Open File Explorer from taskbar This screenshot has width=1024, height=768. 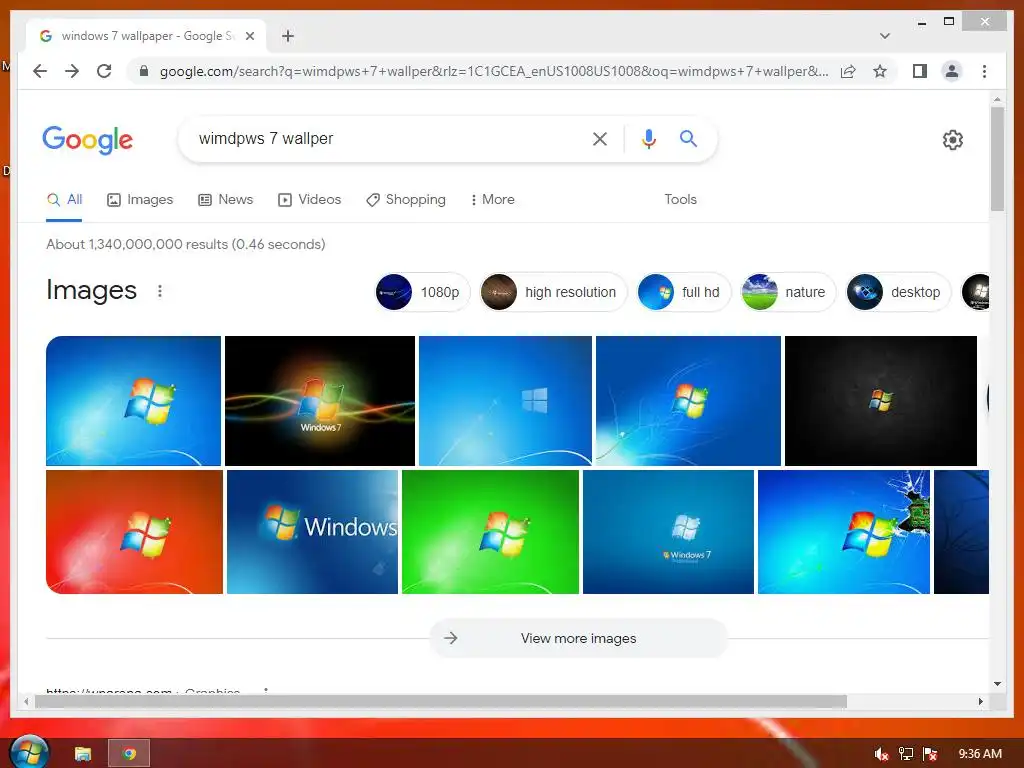83,754
